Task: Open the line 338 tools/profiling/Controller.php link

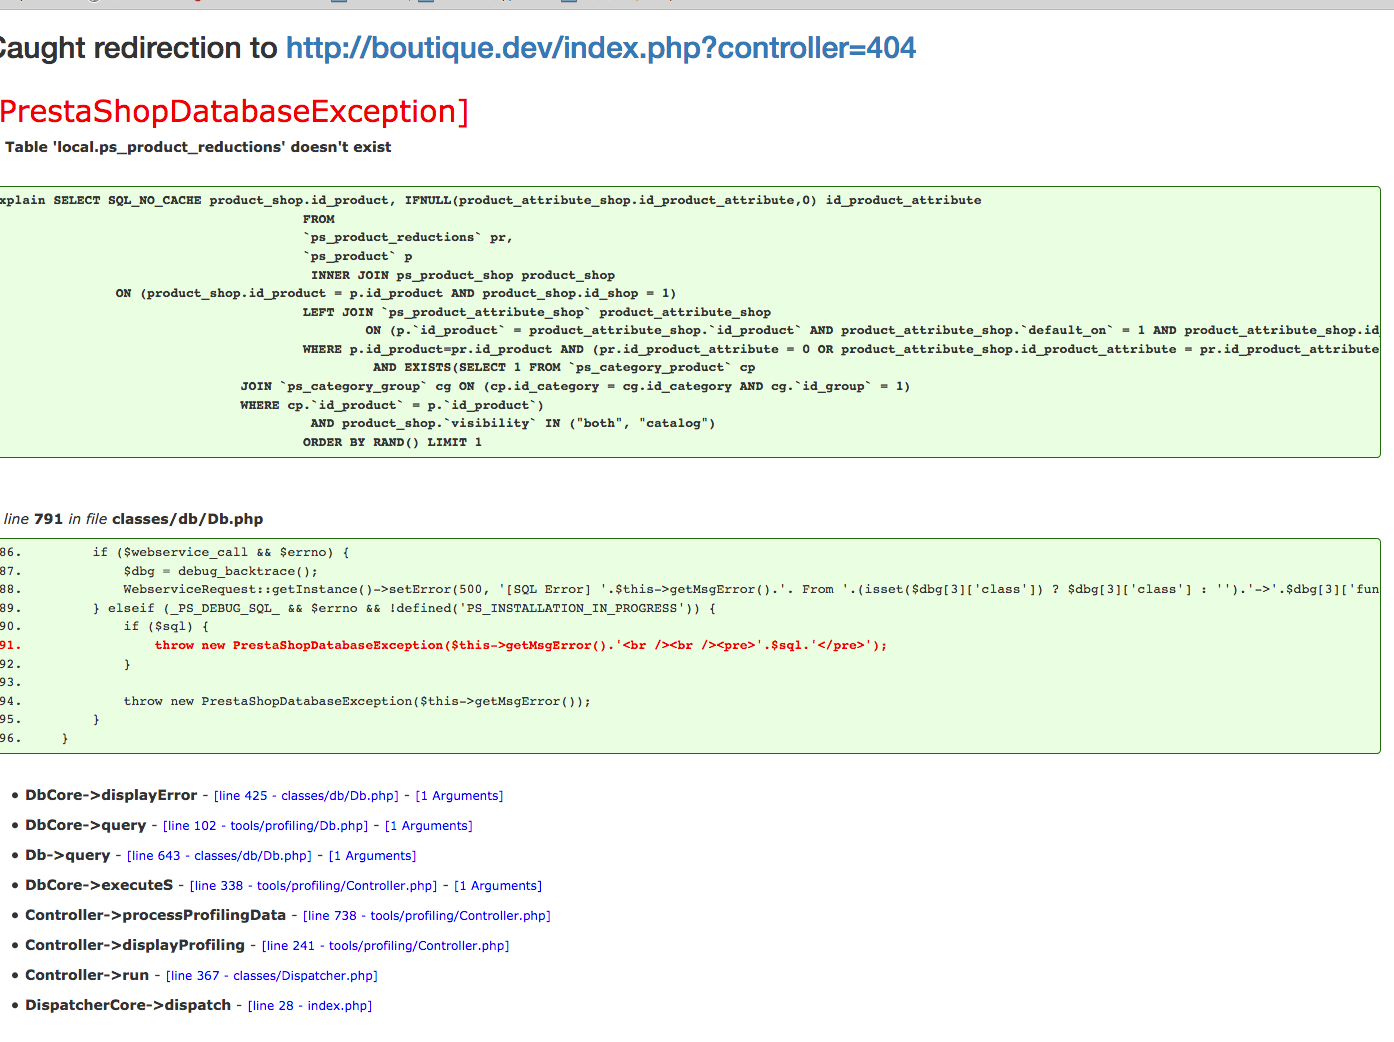Action: pyautogui.click(x=313, y=886)
